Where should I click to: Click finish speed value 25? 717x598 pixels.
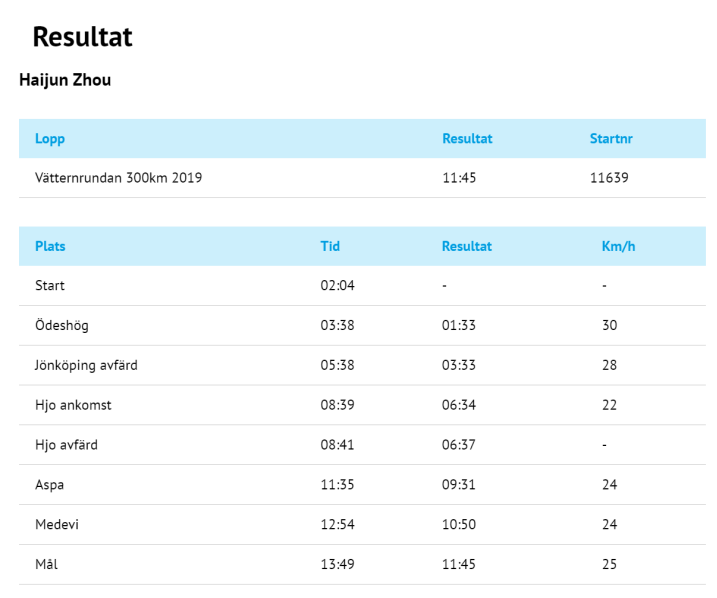609,564
